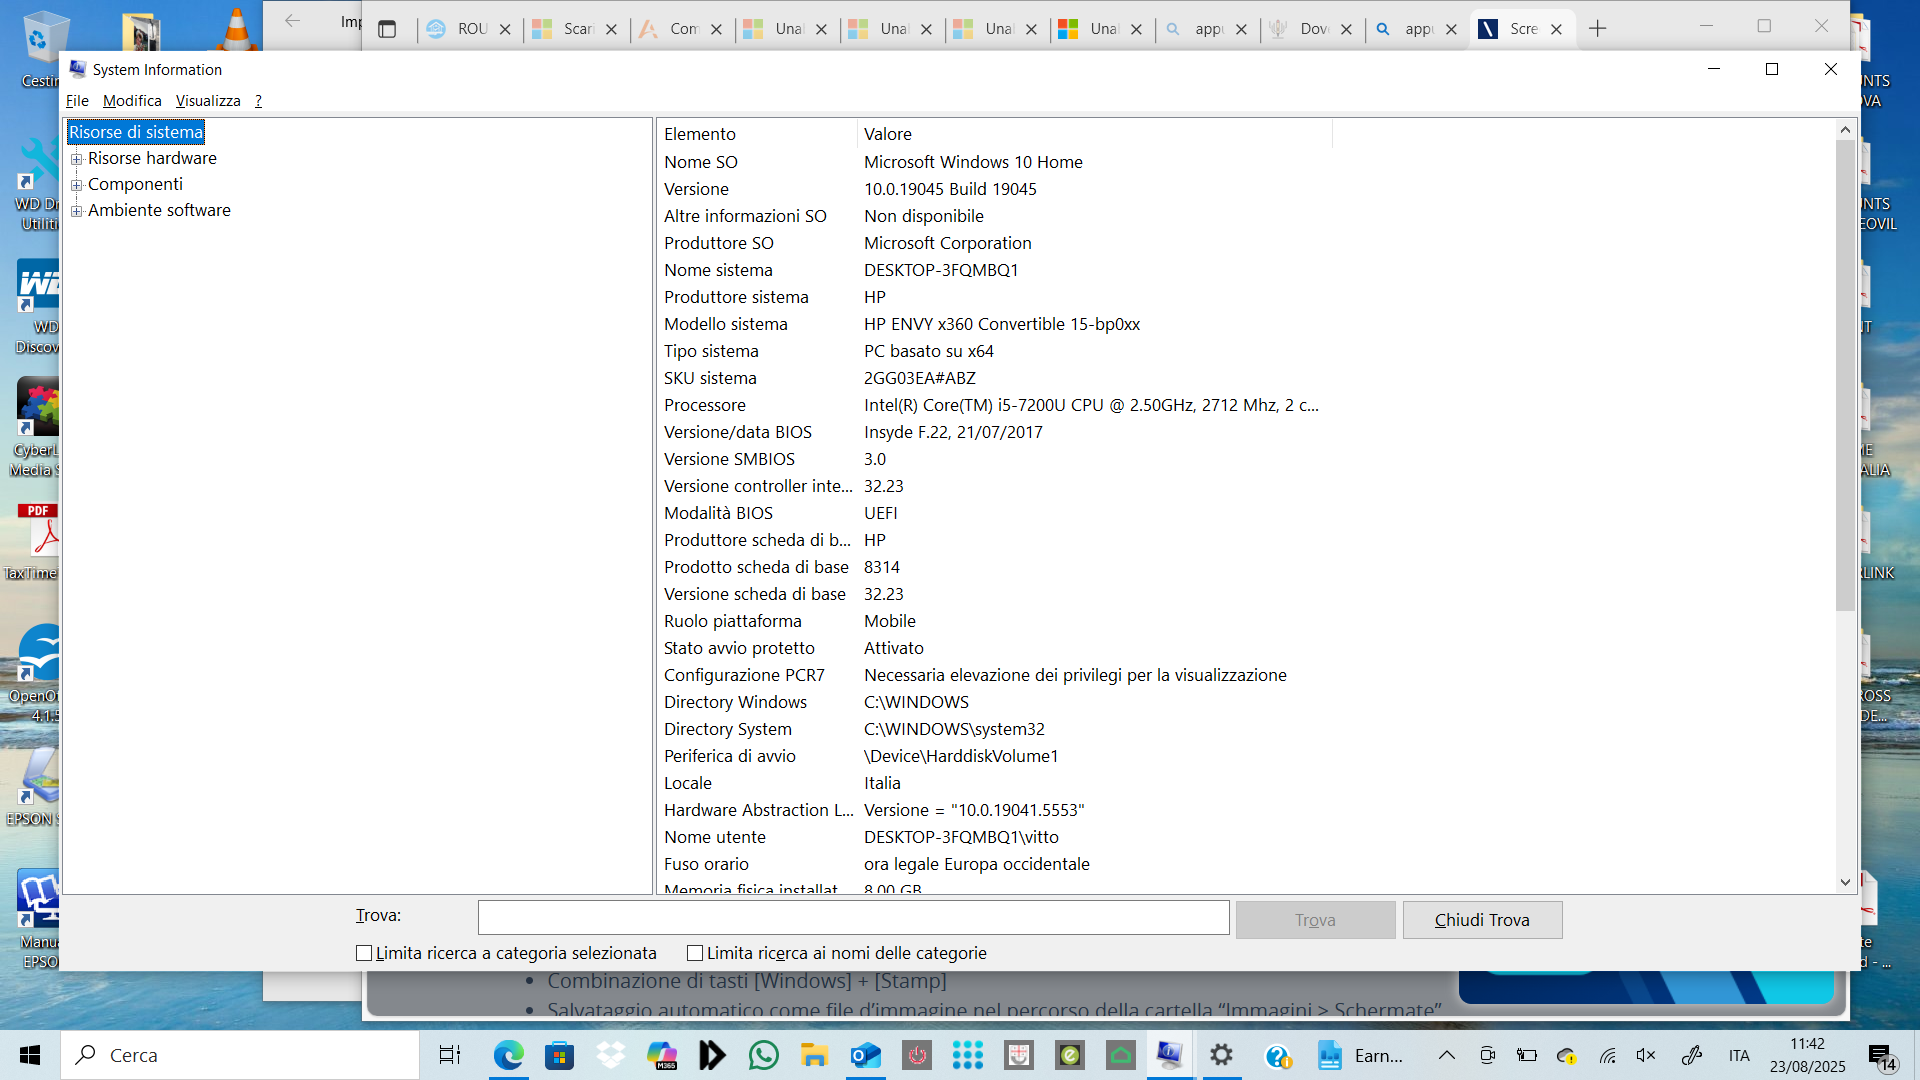
Task: Click the Meet Now tray icon
Action: (1487, 1055)
